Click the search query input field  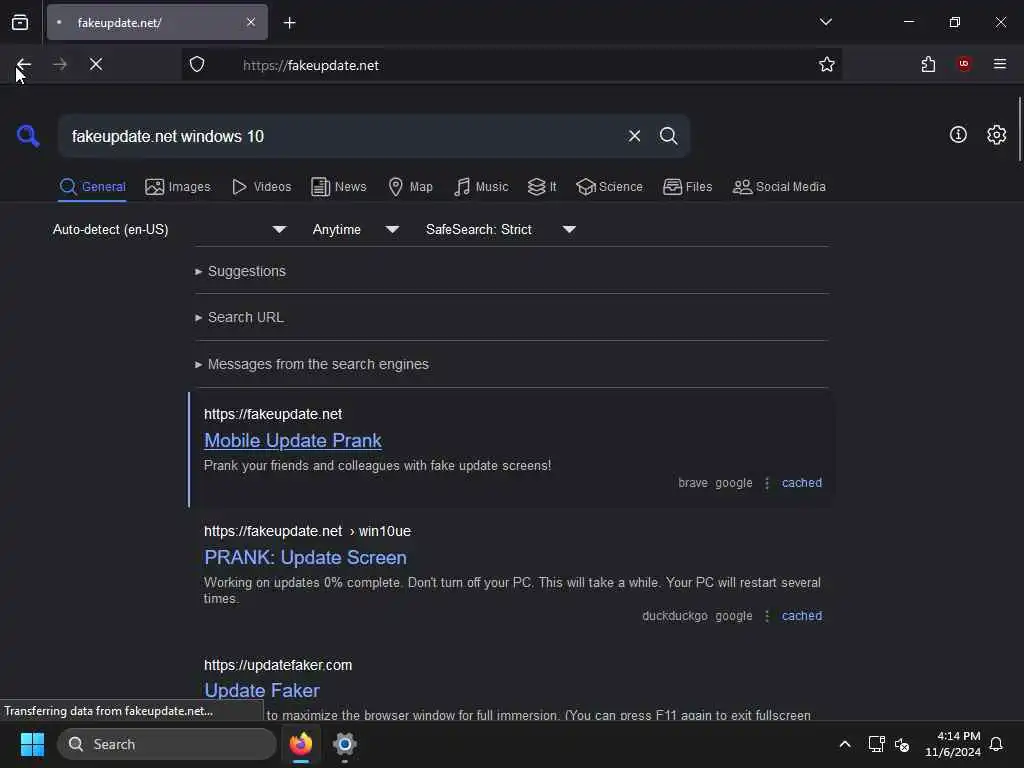(x=340, y=136)
